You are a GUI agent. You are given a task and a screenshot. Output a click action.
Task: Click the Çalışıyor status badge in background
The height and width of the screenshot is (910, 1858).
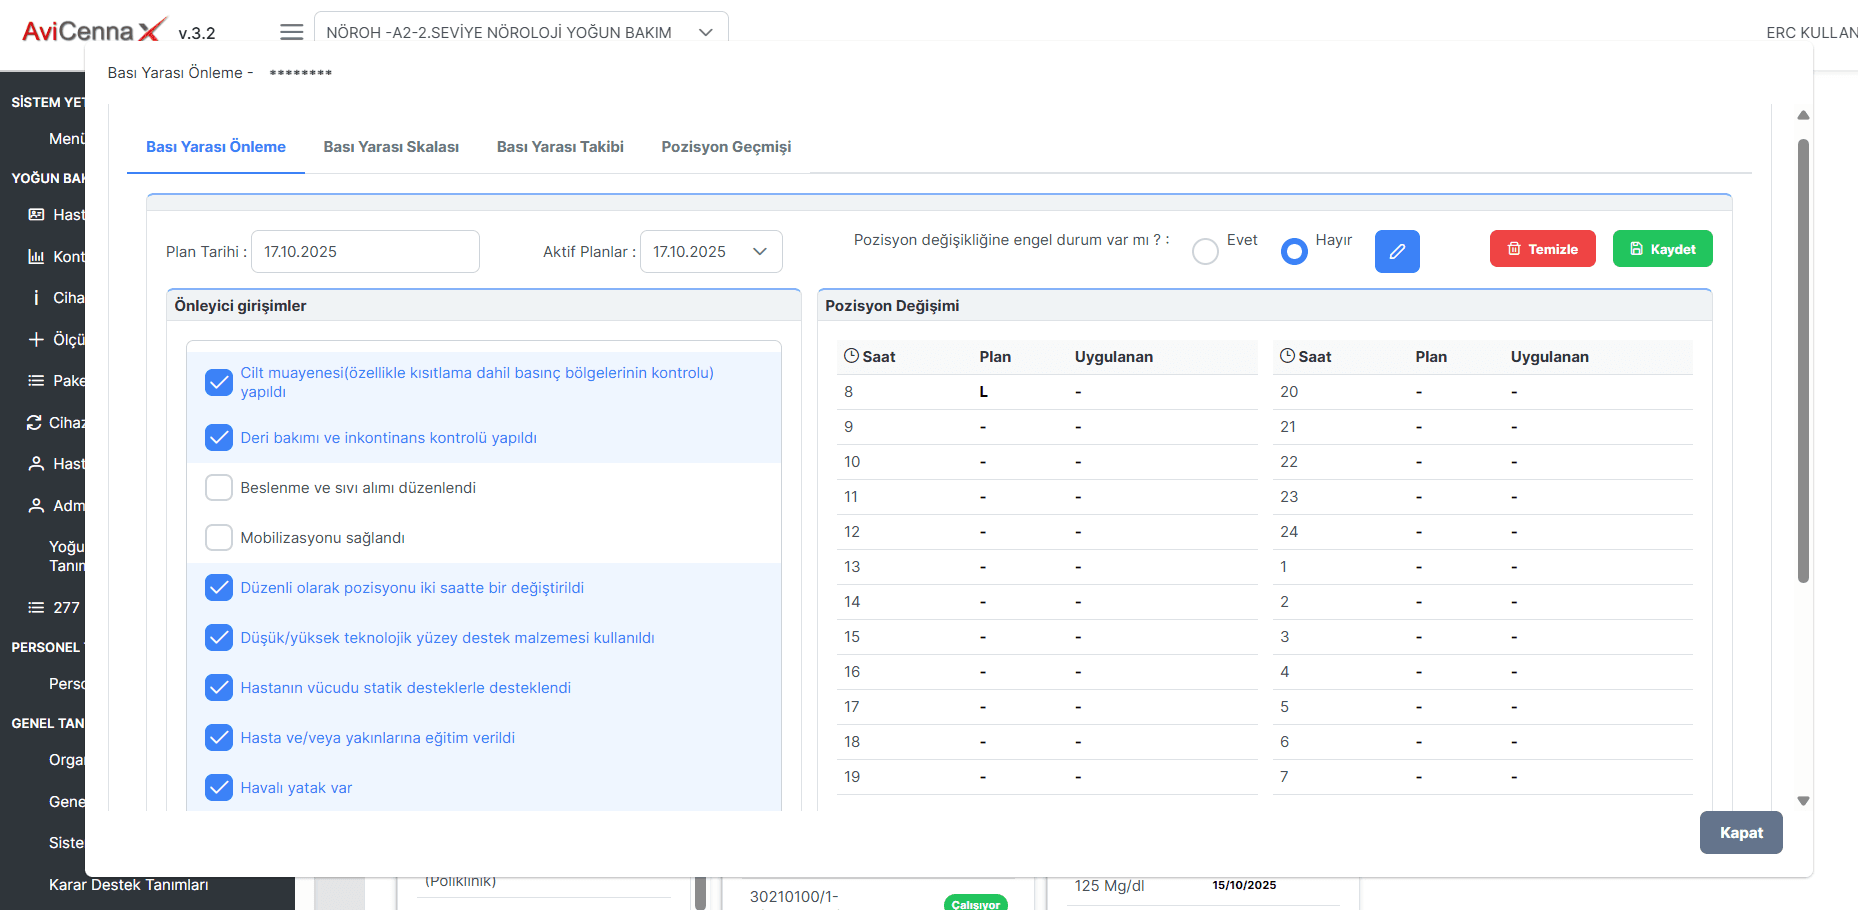coord(975,903)
